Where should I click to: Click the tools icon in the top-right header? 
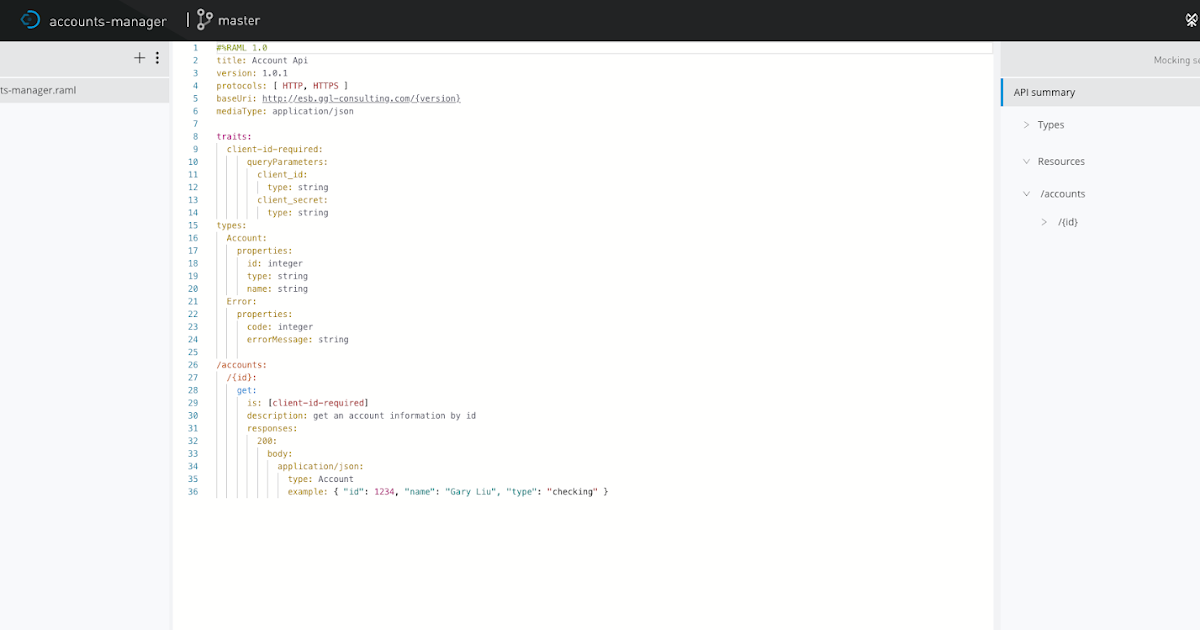[1190, 19]
